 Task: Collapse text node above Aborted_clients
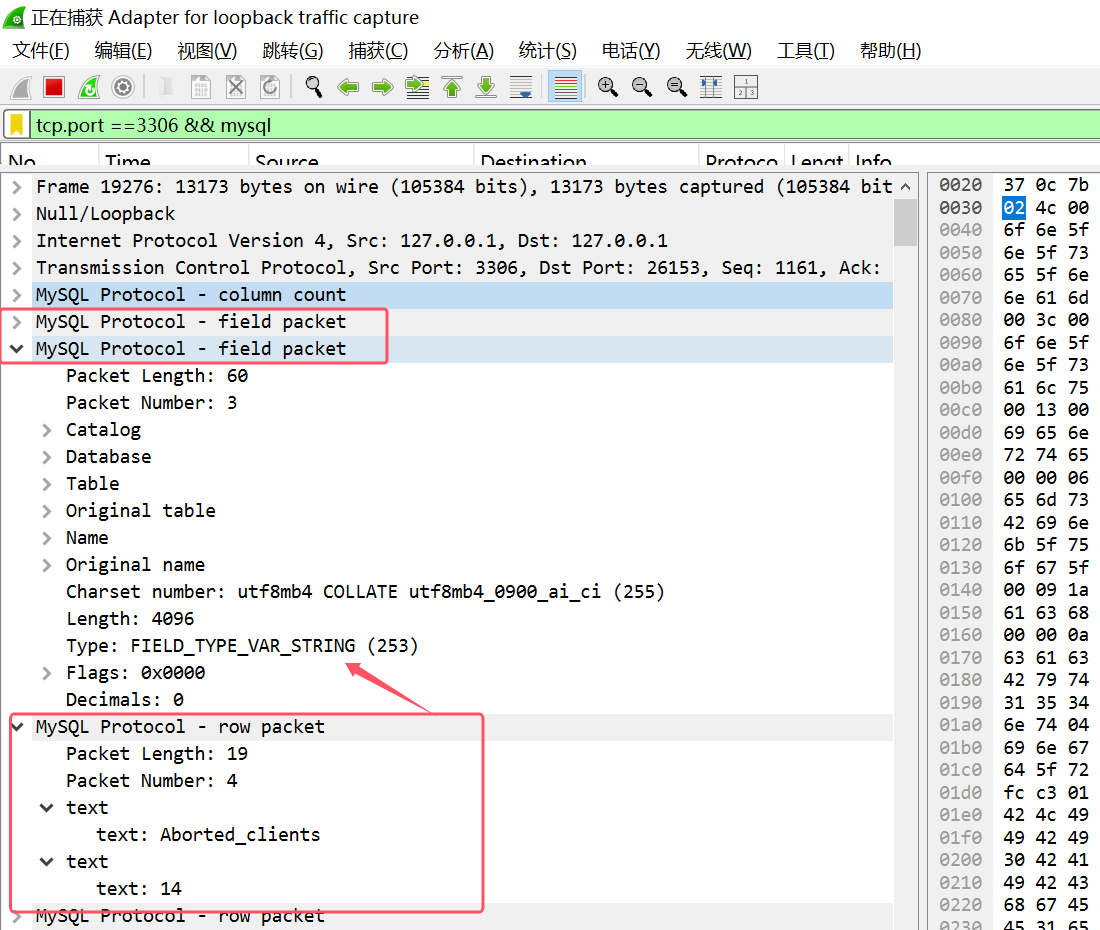point(47,808)
